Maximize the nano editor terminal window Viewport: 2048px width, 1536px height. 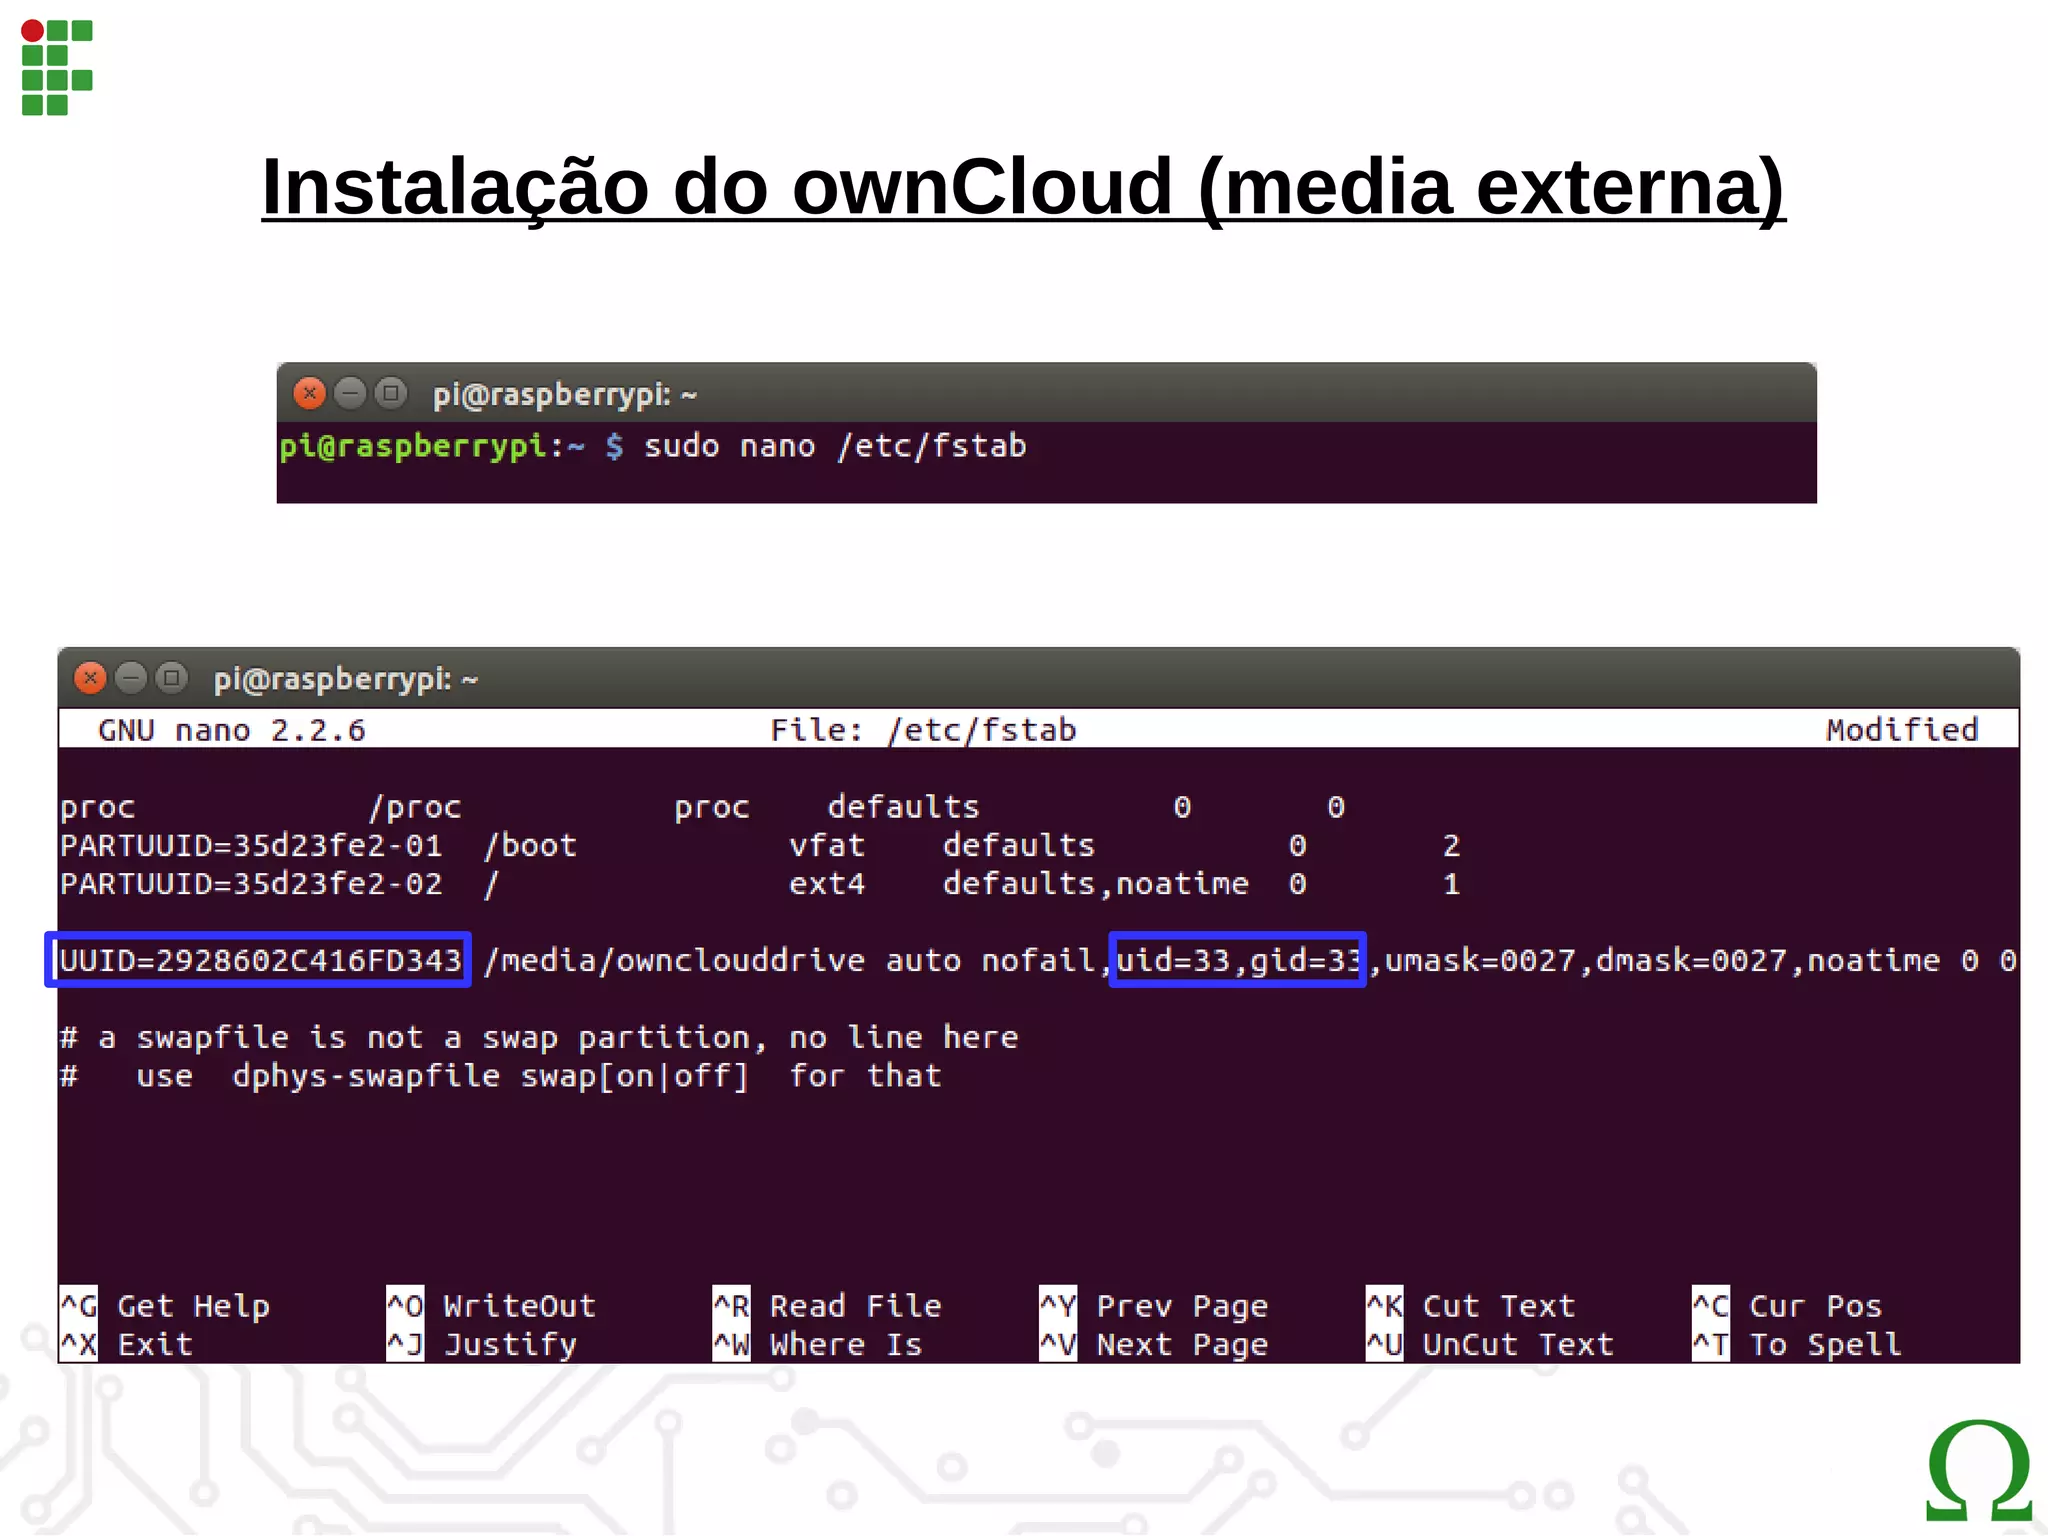172,678
